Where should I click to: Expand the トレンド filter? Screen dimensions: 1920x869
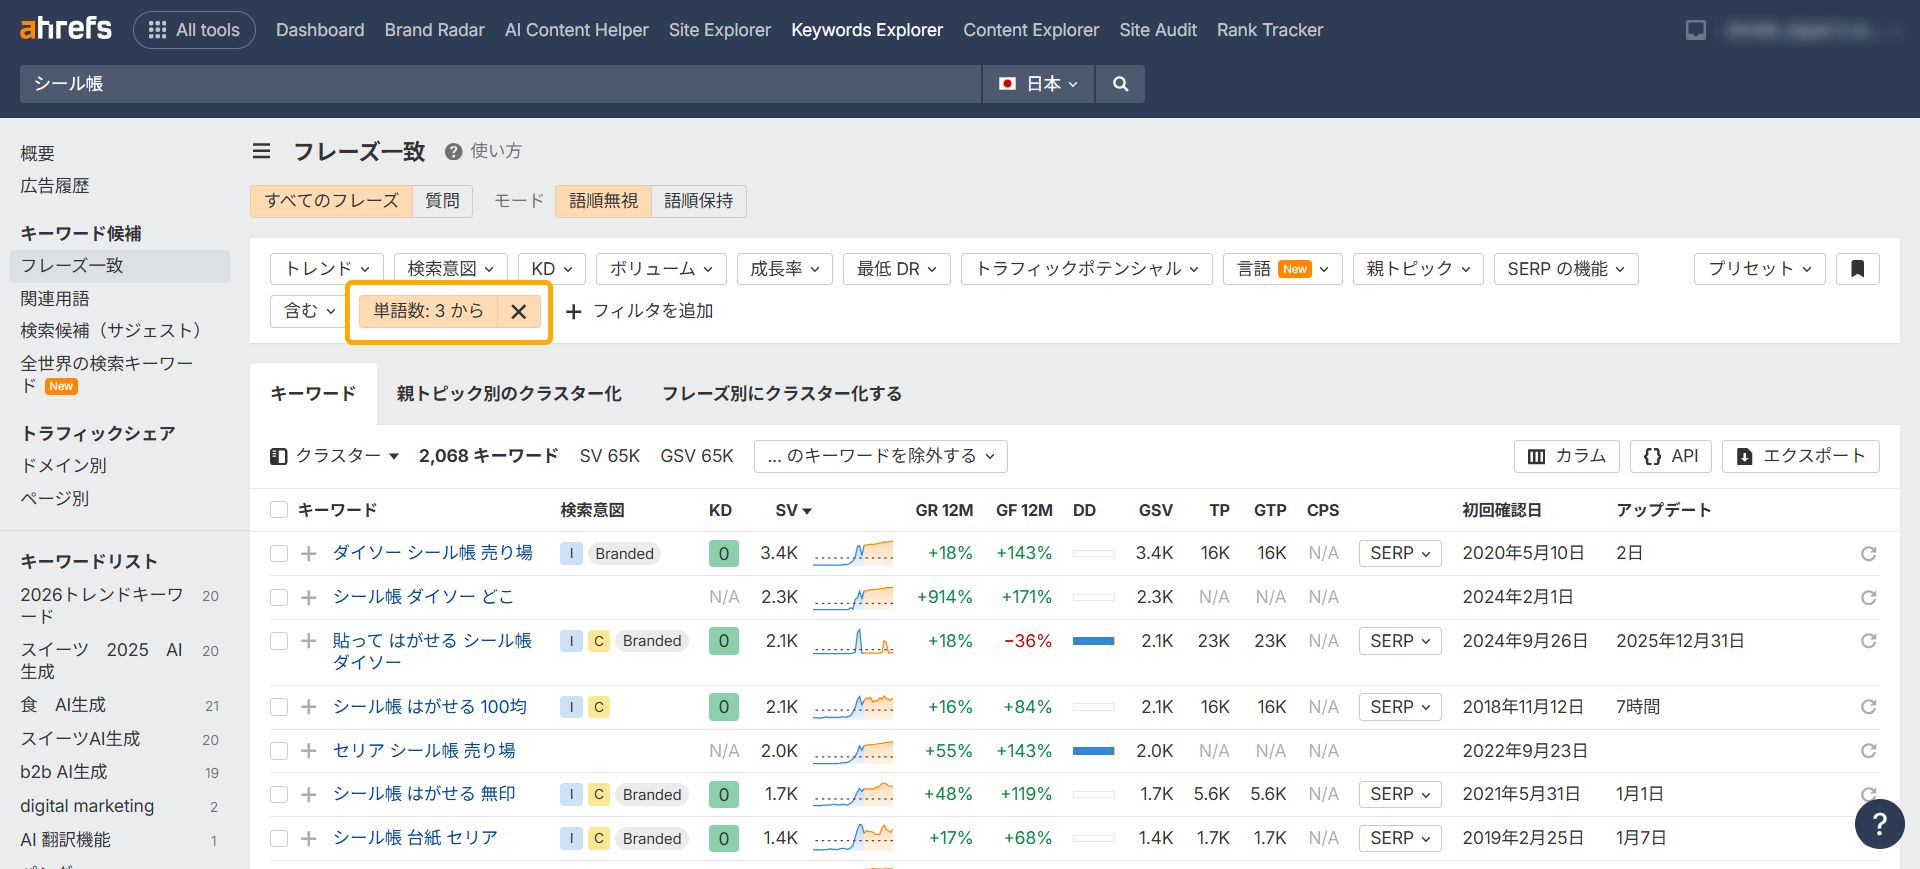click(x=327, y=269)
